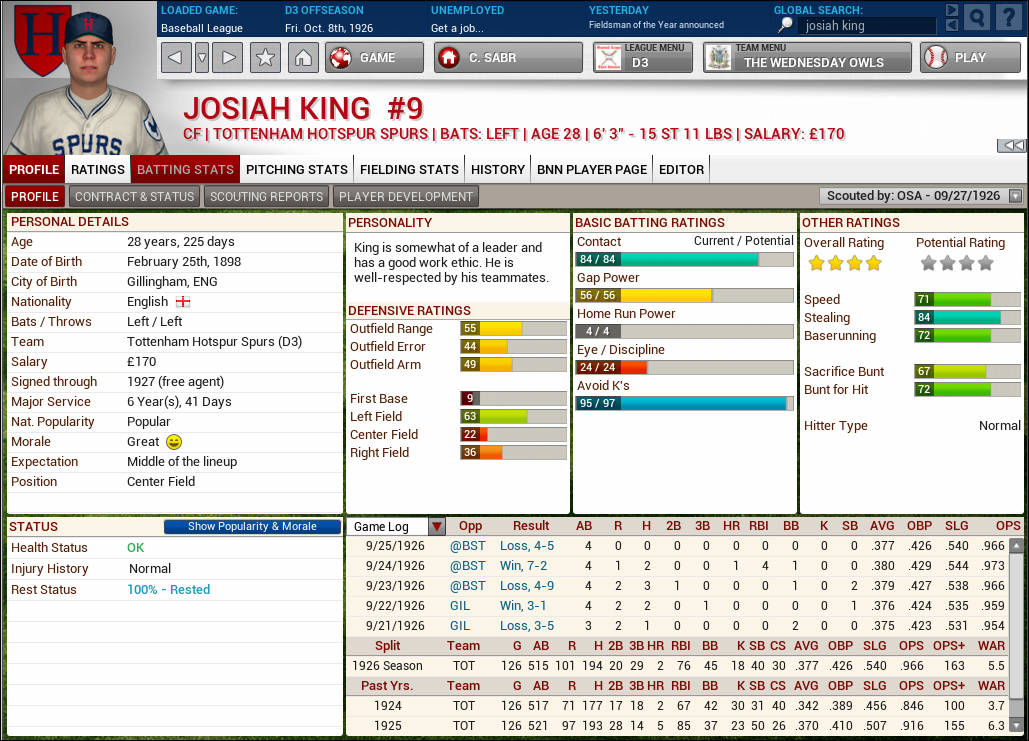The image size is (1029, 741).
Task: Collapse panel with double-arrow icon
Action: point(1011,146)
